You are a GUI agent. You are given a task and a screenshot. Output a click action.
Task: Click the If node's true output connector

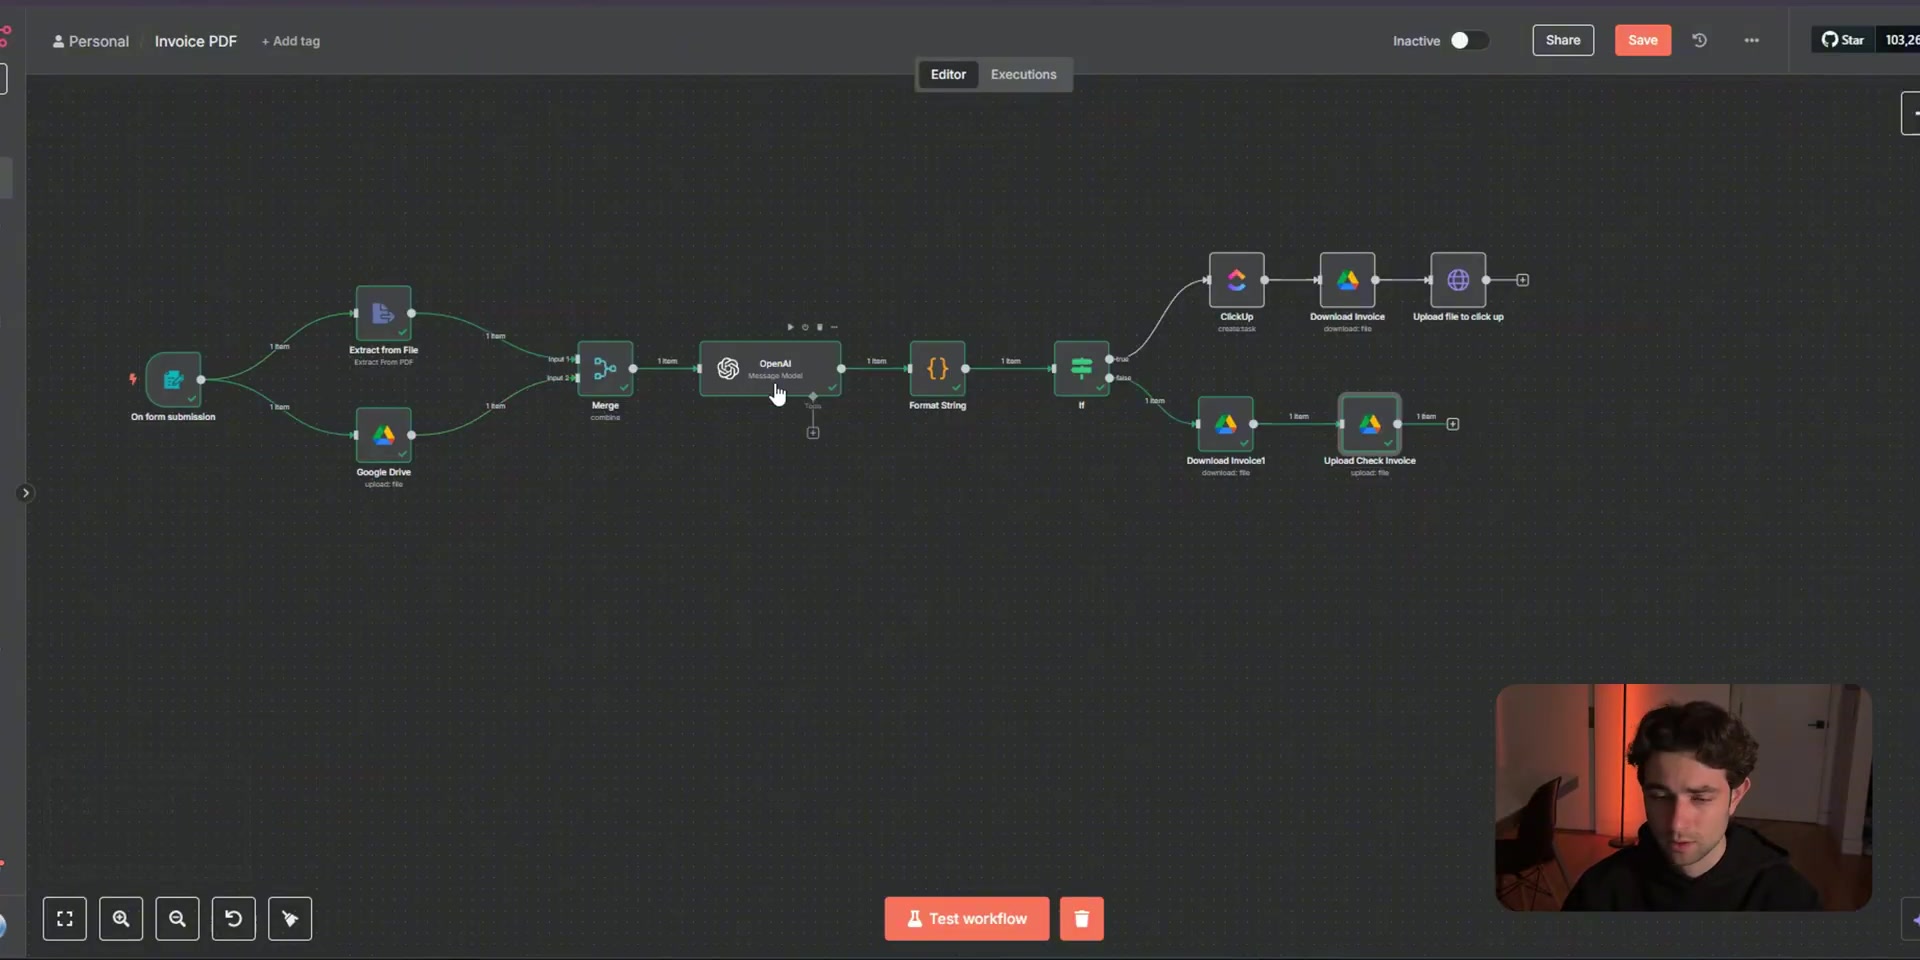tap(1109, 359)
